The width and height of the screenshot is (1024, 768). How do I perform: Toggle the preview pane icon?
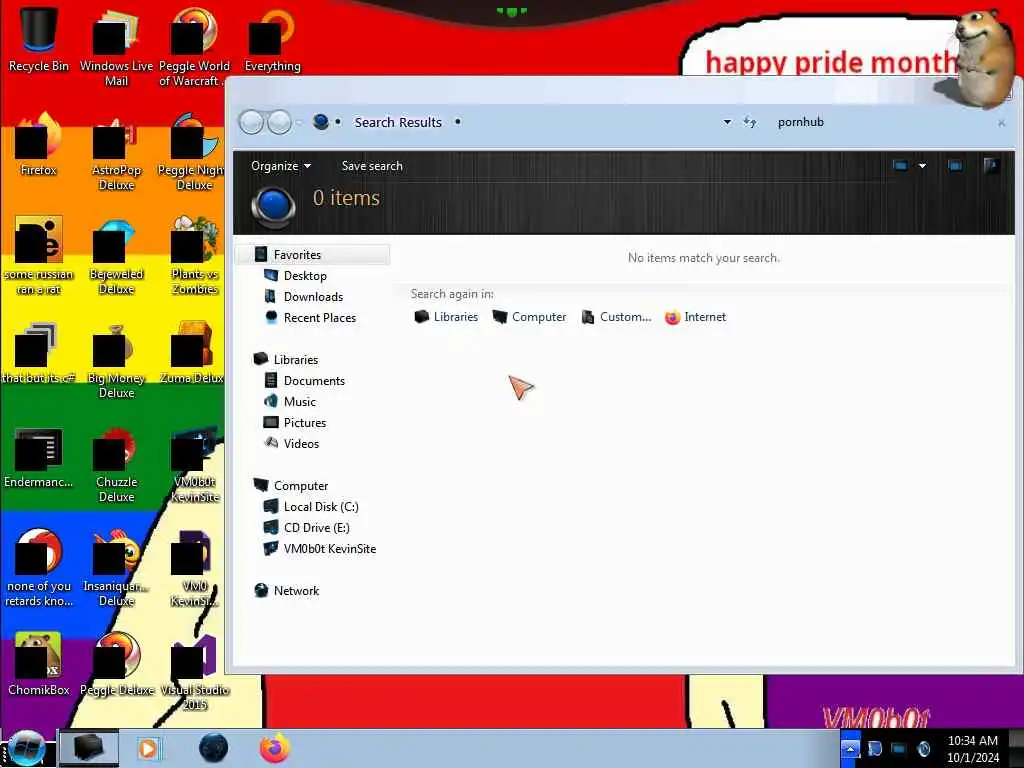955,166
